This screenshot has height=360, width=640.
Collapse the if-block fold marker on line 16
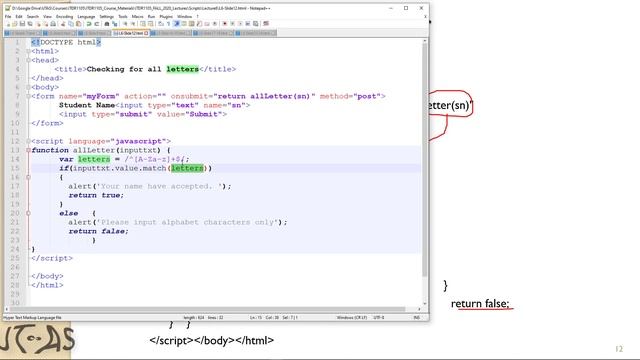[x=28, y=177]
